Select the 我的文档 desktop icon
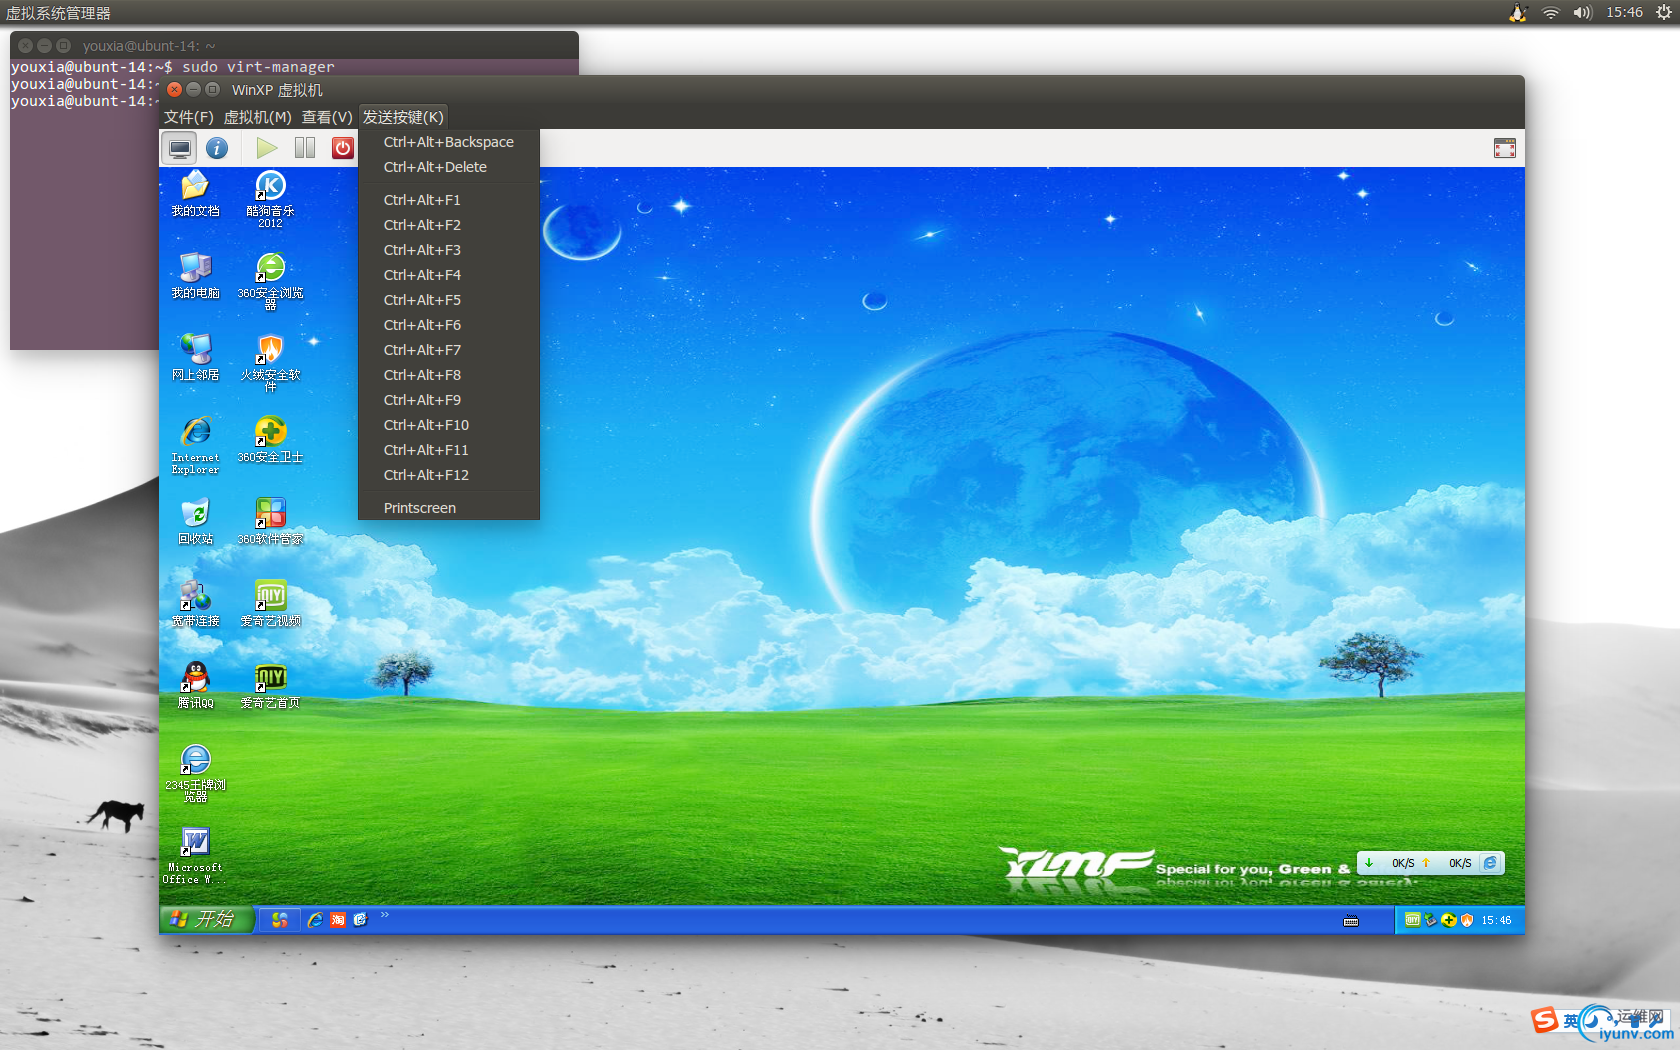1680x1050 pixels. click(x=195, y=194)
